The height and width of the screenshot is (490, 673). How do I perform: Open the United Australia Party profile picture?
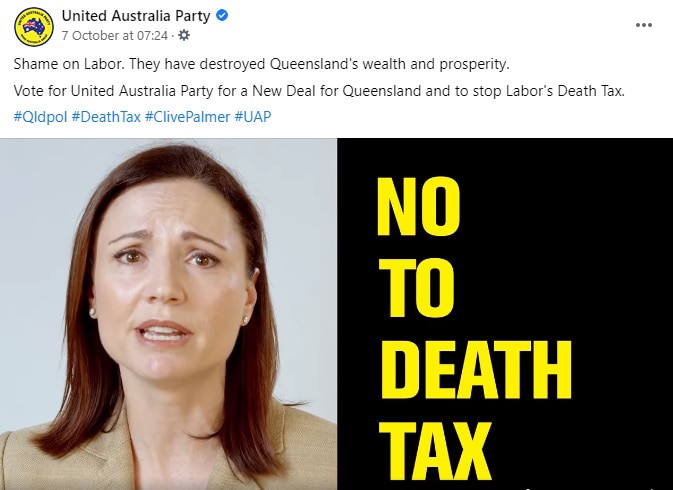pyautogui.click(x=34, y=26)
